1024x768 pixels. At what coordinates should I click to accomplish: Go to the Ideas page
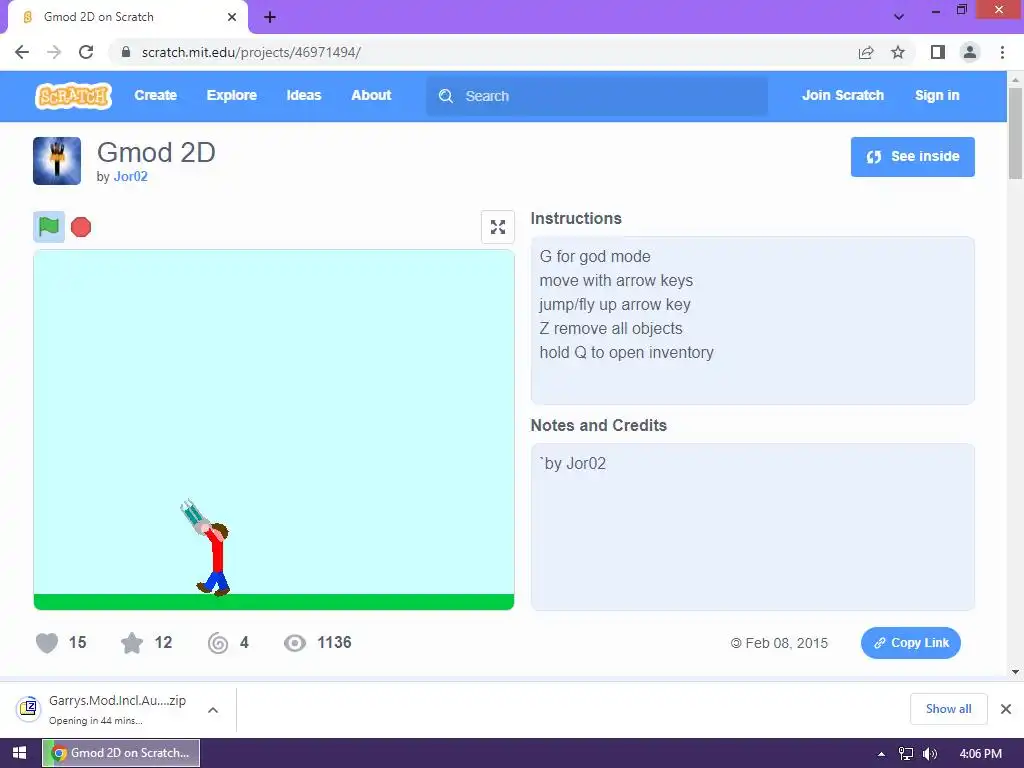(x=304, y=95)
